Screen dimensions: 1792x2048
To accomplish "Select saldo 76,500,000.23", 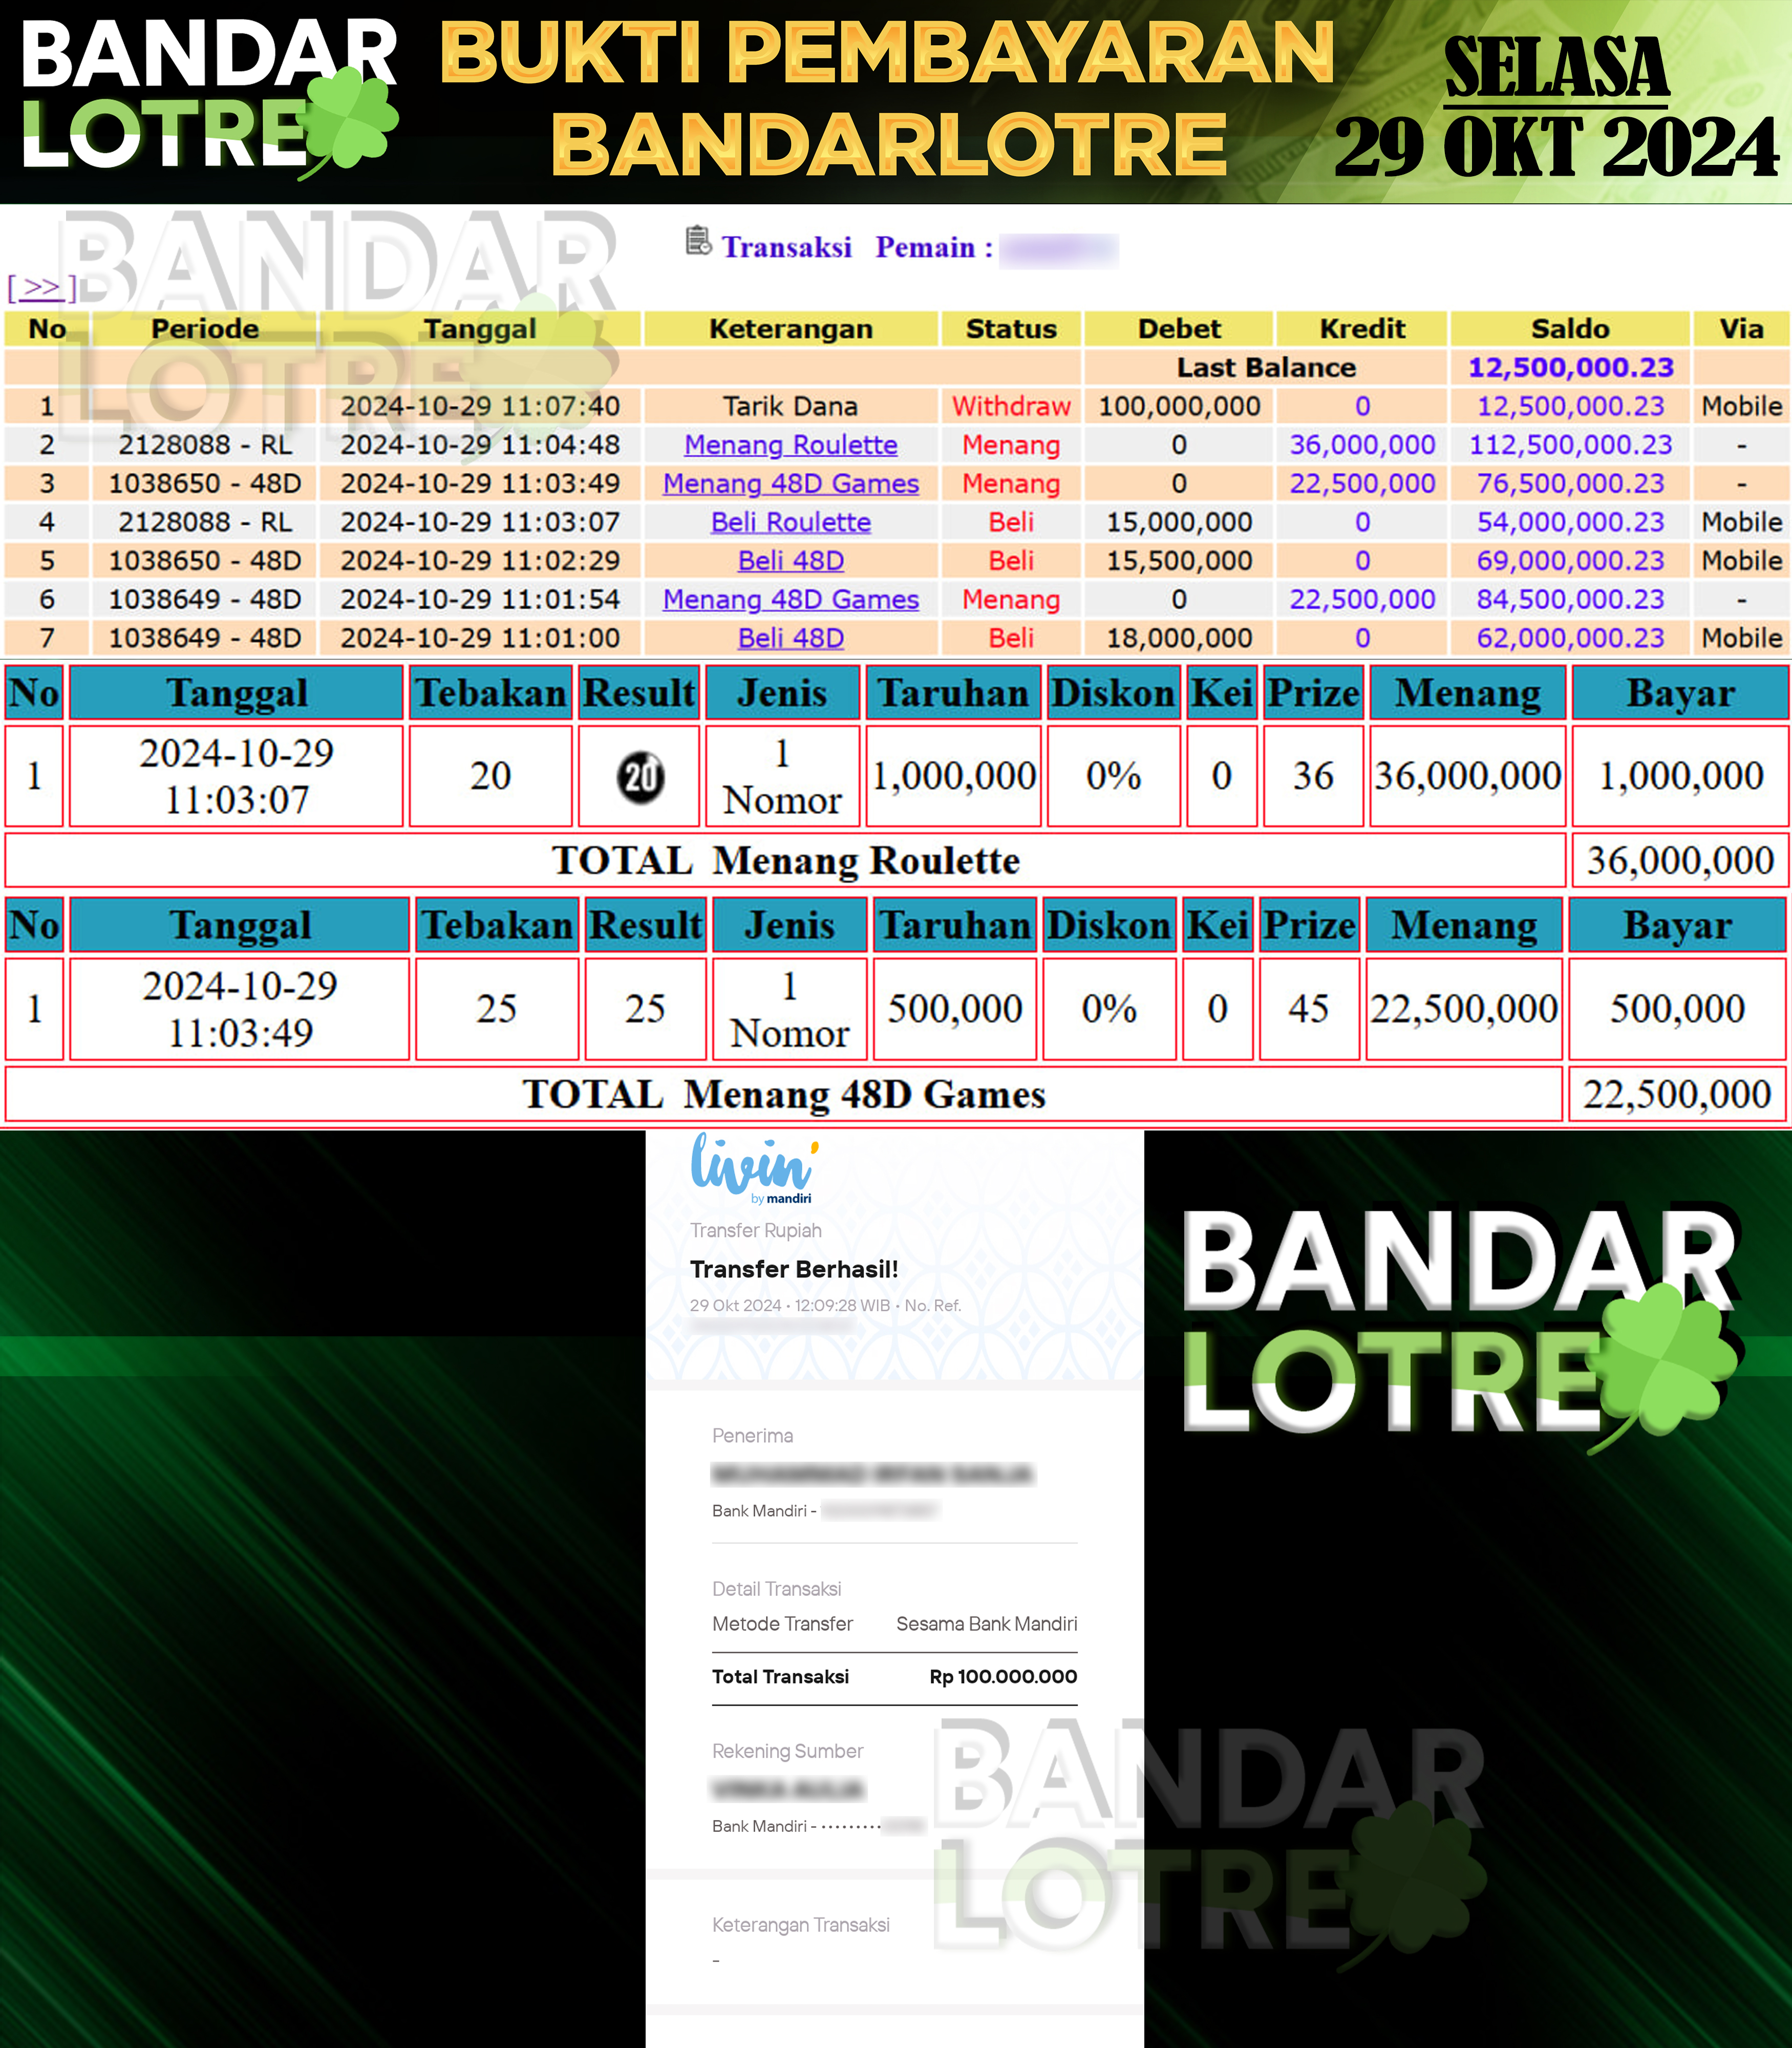I will click(x=1570, y=484).
